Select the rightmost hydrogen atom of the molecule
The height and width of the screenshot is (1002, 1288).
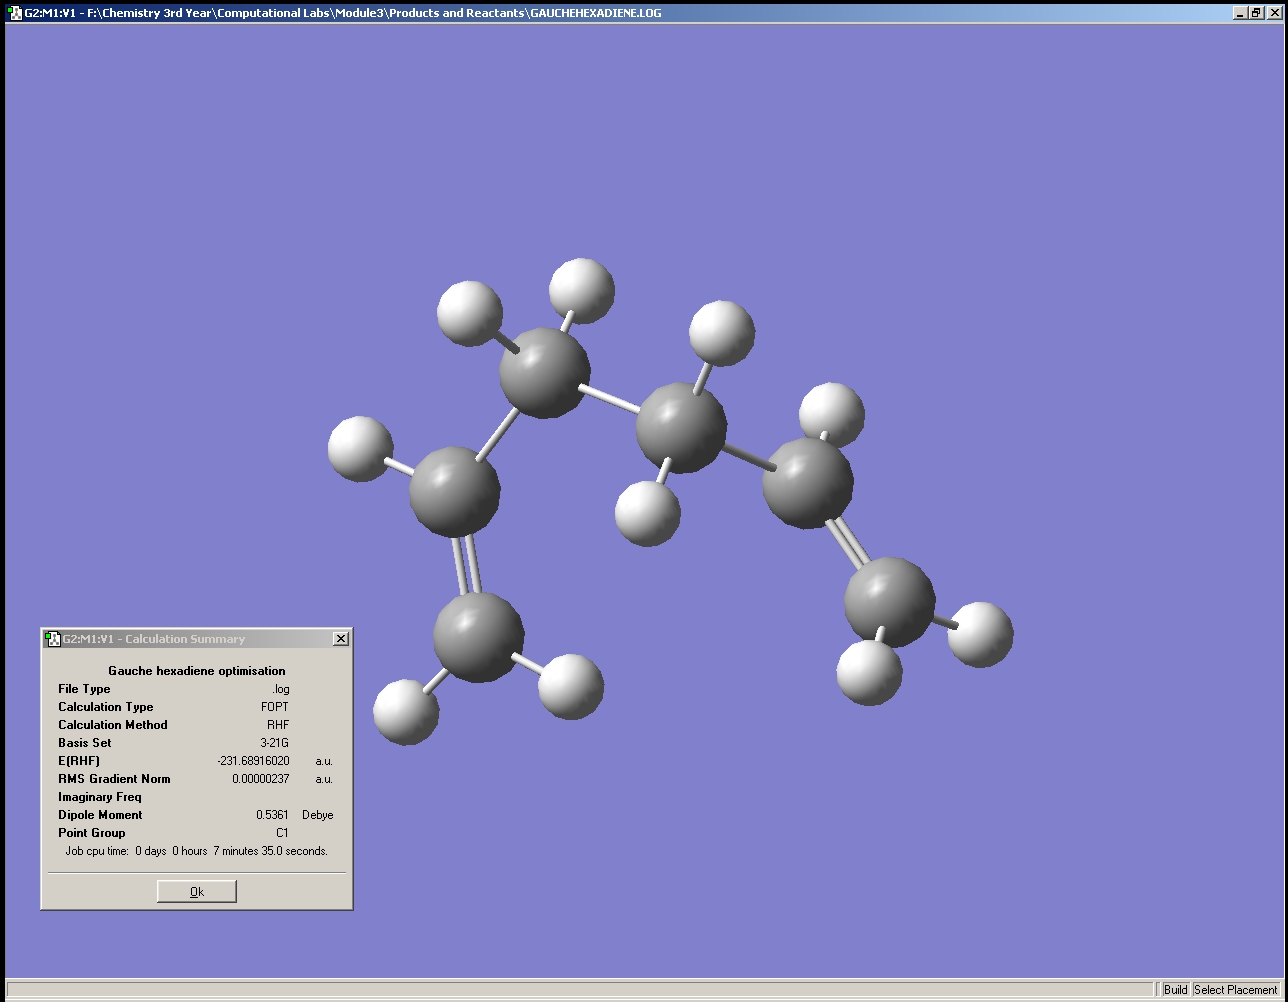click(981, 634)
